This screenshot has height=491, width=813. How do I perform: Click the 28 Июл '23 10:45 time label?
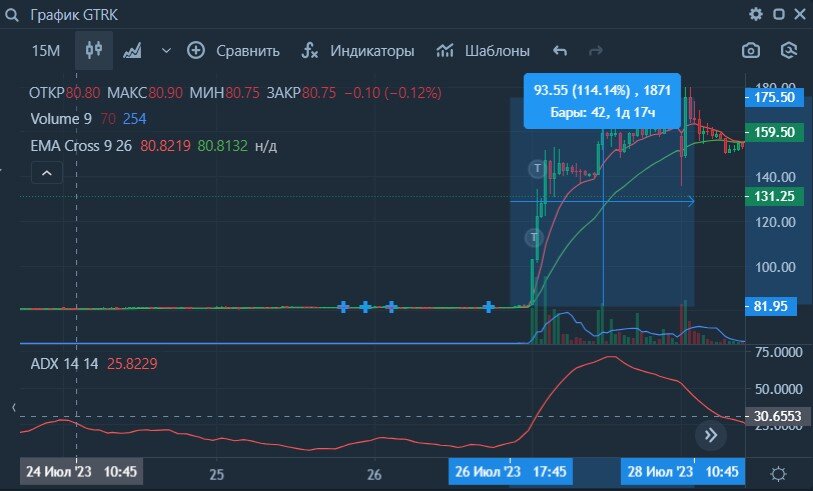[683, 472]
